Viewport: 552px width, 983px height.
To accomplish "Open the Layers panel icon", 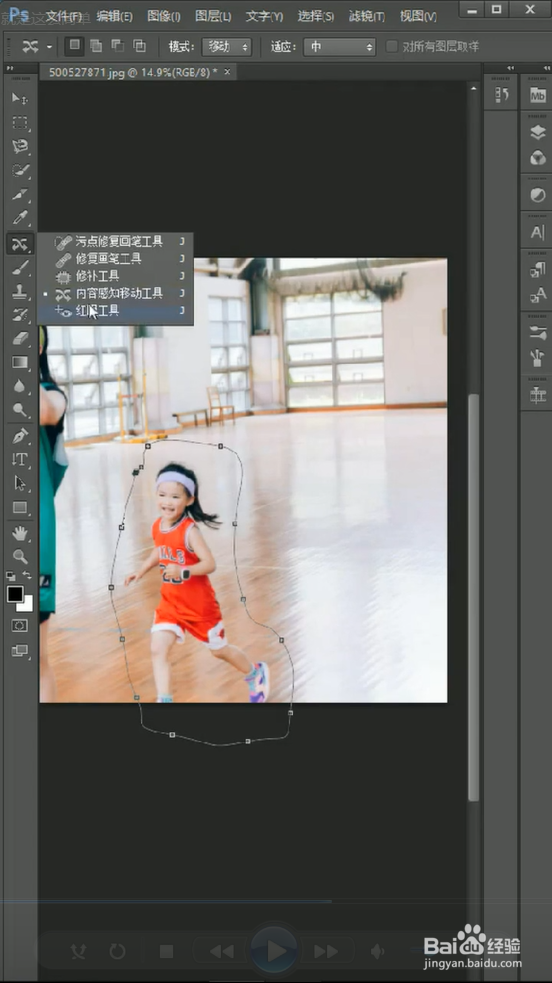I will click(538, 132).
